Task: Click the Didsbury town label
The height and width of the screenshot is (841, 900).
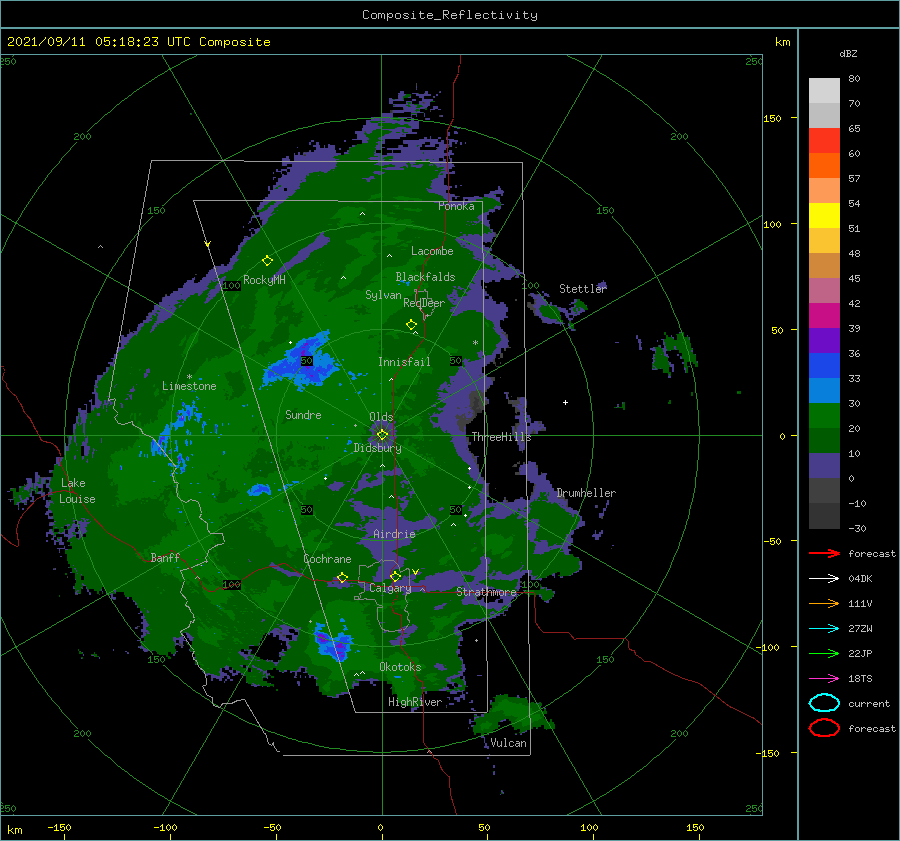Action: (x=377, y=448)
